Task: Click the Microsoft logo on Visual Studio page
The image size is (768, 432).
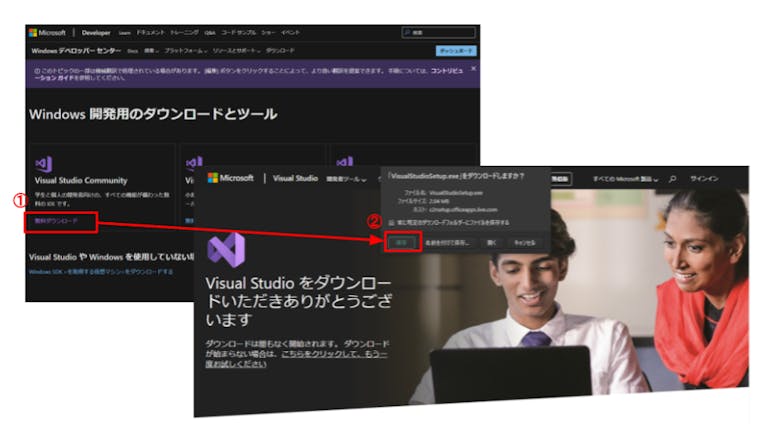Action: [230, 178]
